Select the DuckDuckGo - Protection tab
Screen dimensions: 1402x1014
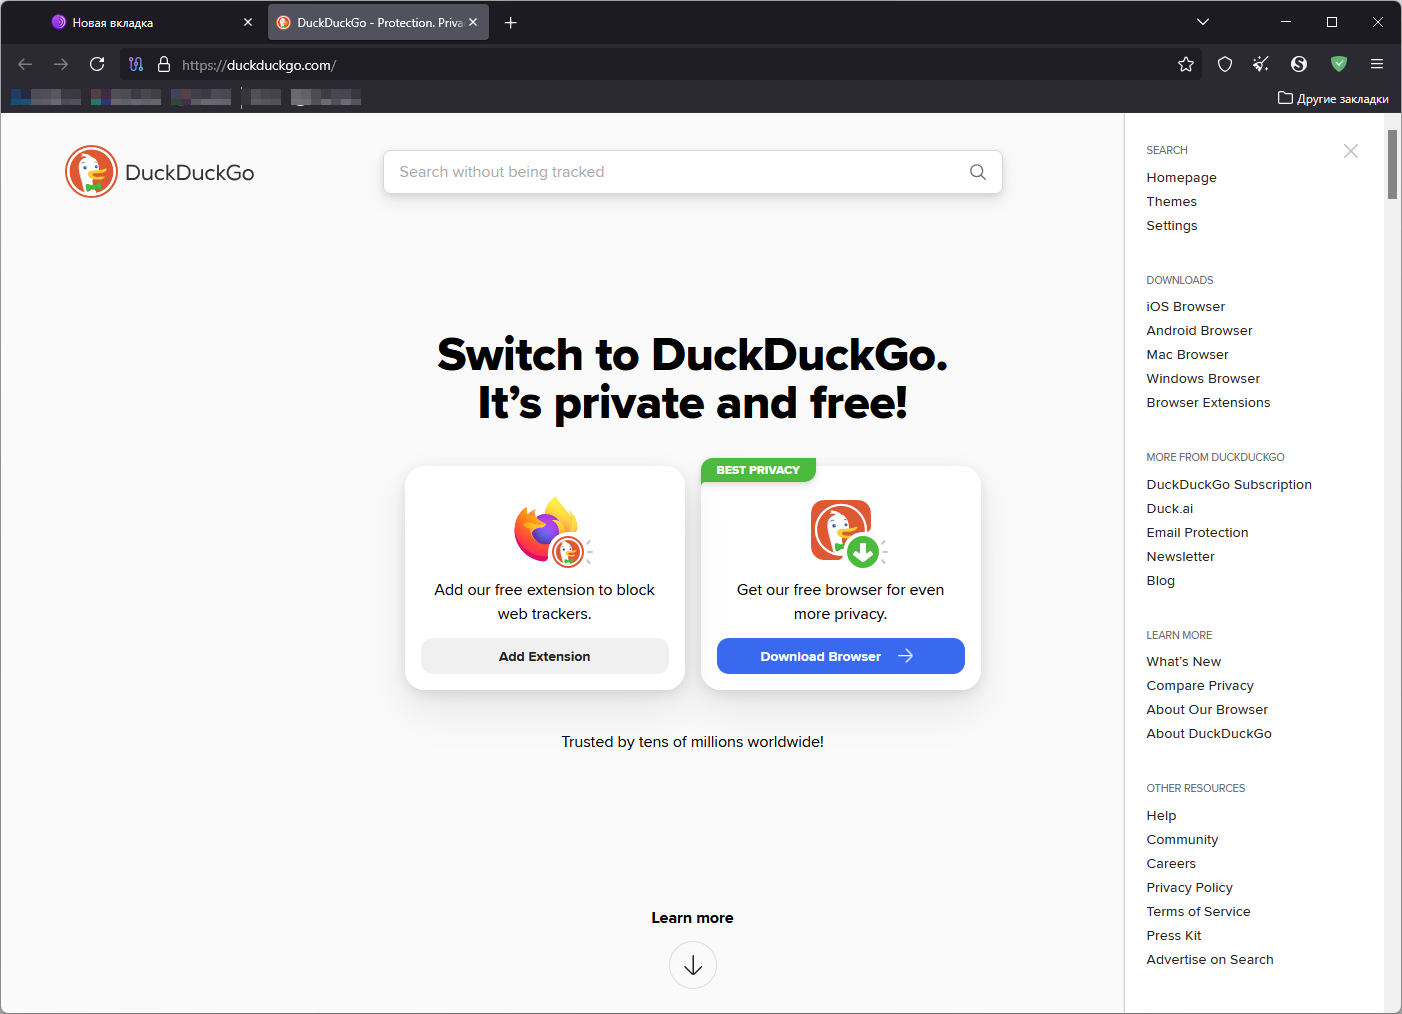378,22
